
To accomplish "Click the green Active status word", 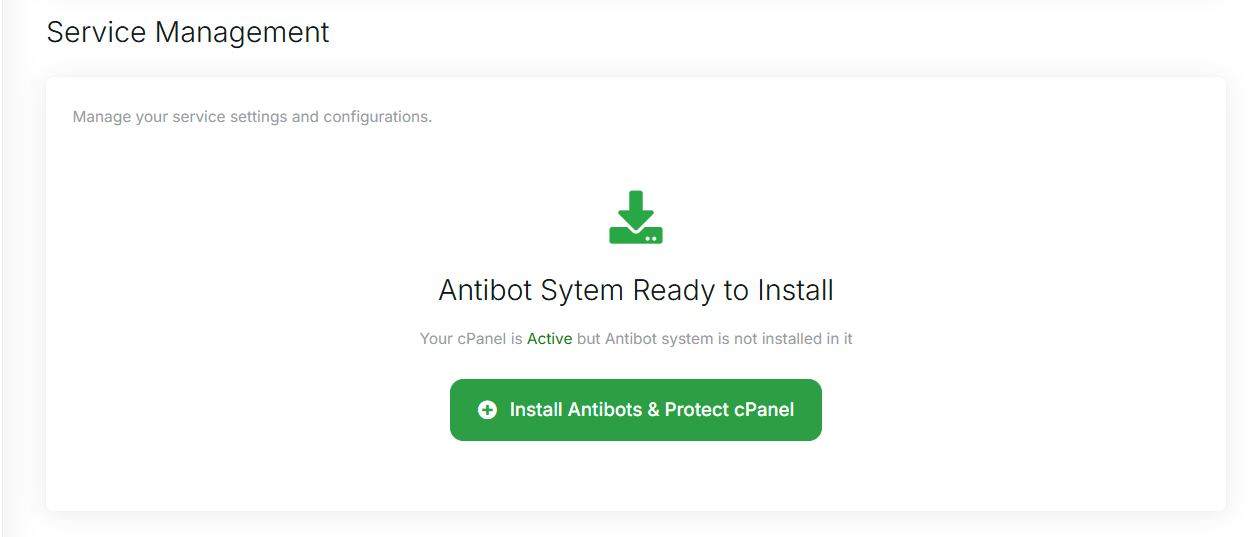I will [549, 339].
